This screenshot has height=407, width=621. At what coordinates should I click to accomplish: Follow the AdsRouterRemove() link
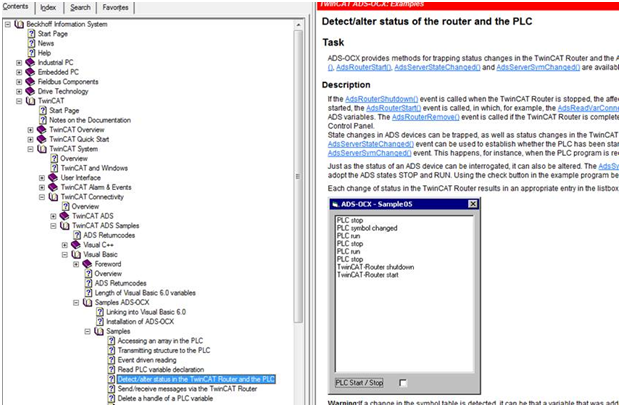pos(425,117)
